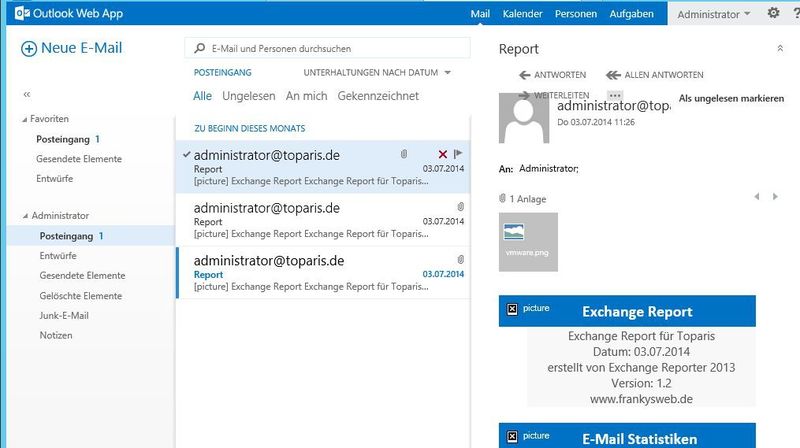This screenshot has height=448, width=800.
Task: Click the Zu Beginn dieses Monats group header
Action: pyautogui.click(x=249, y=128)
